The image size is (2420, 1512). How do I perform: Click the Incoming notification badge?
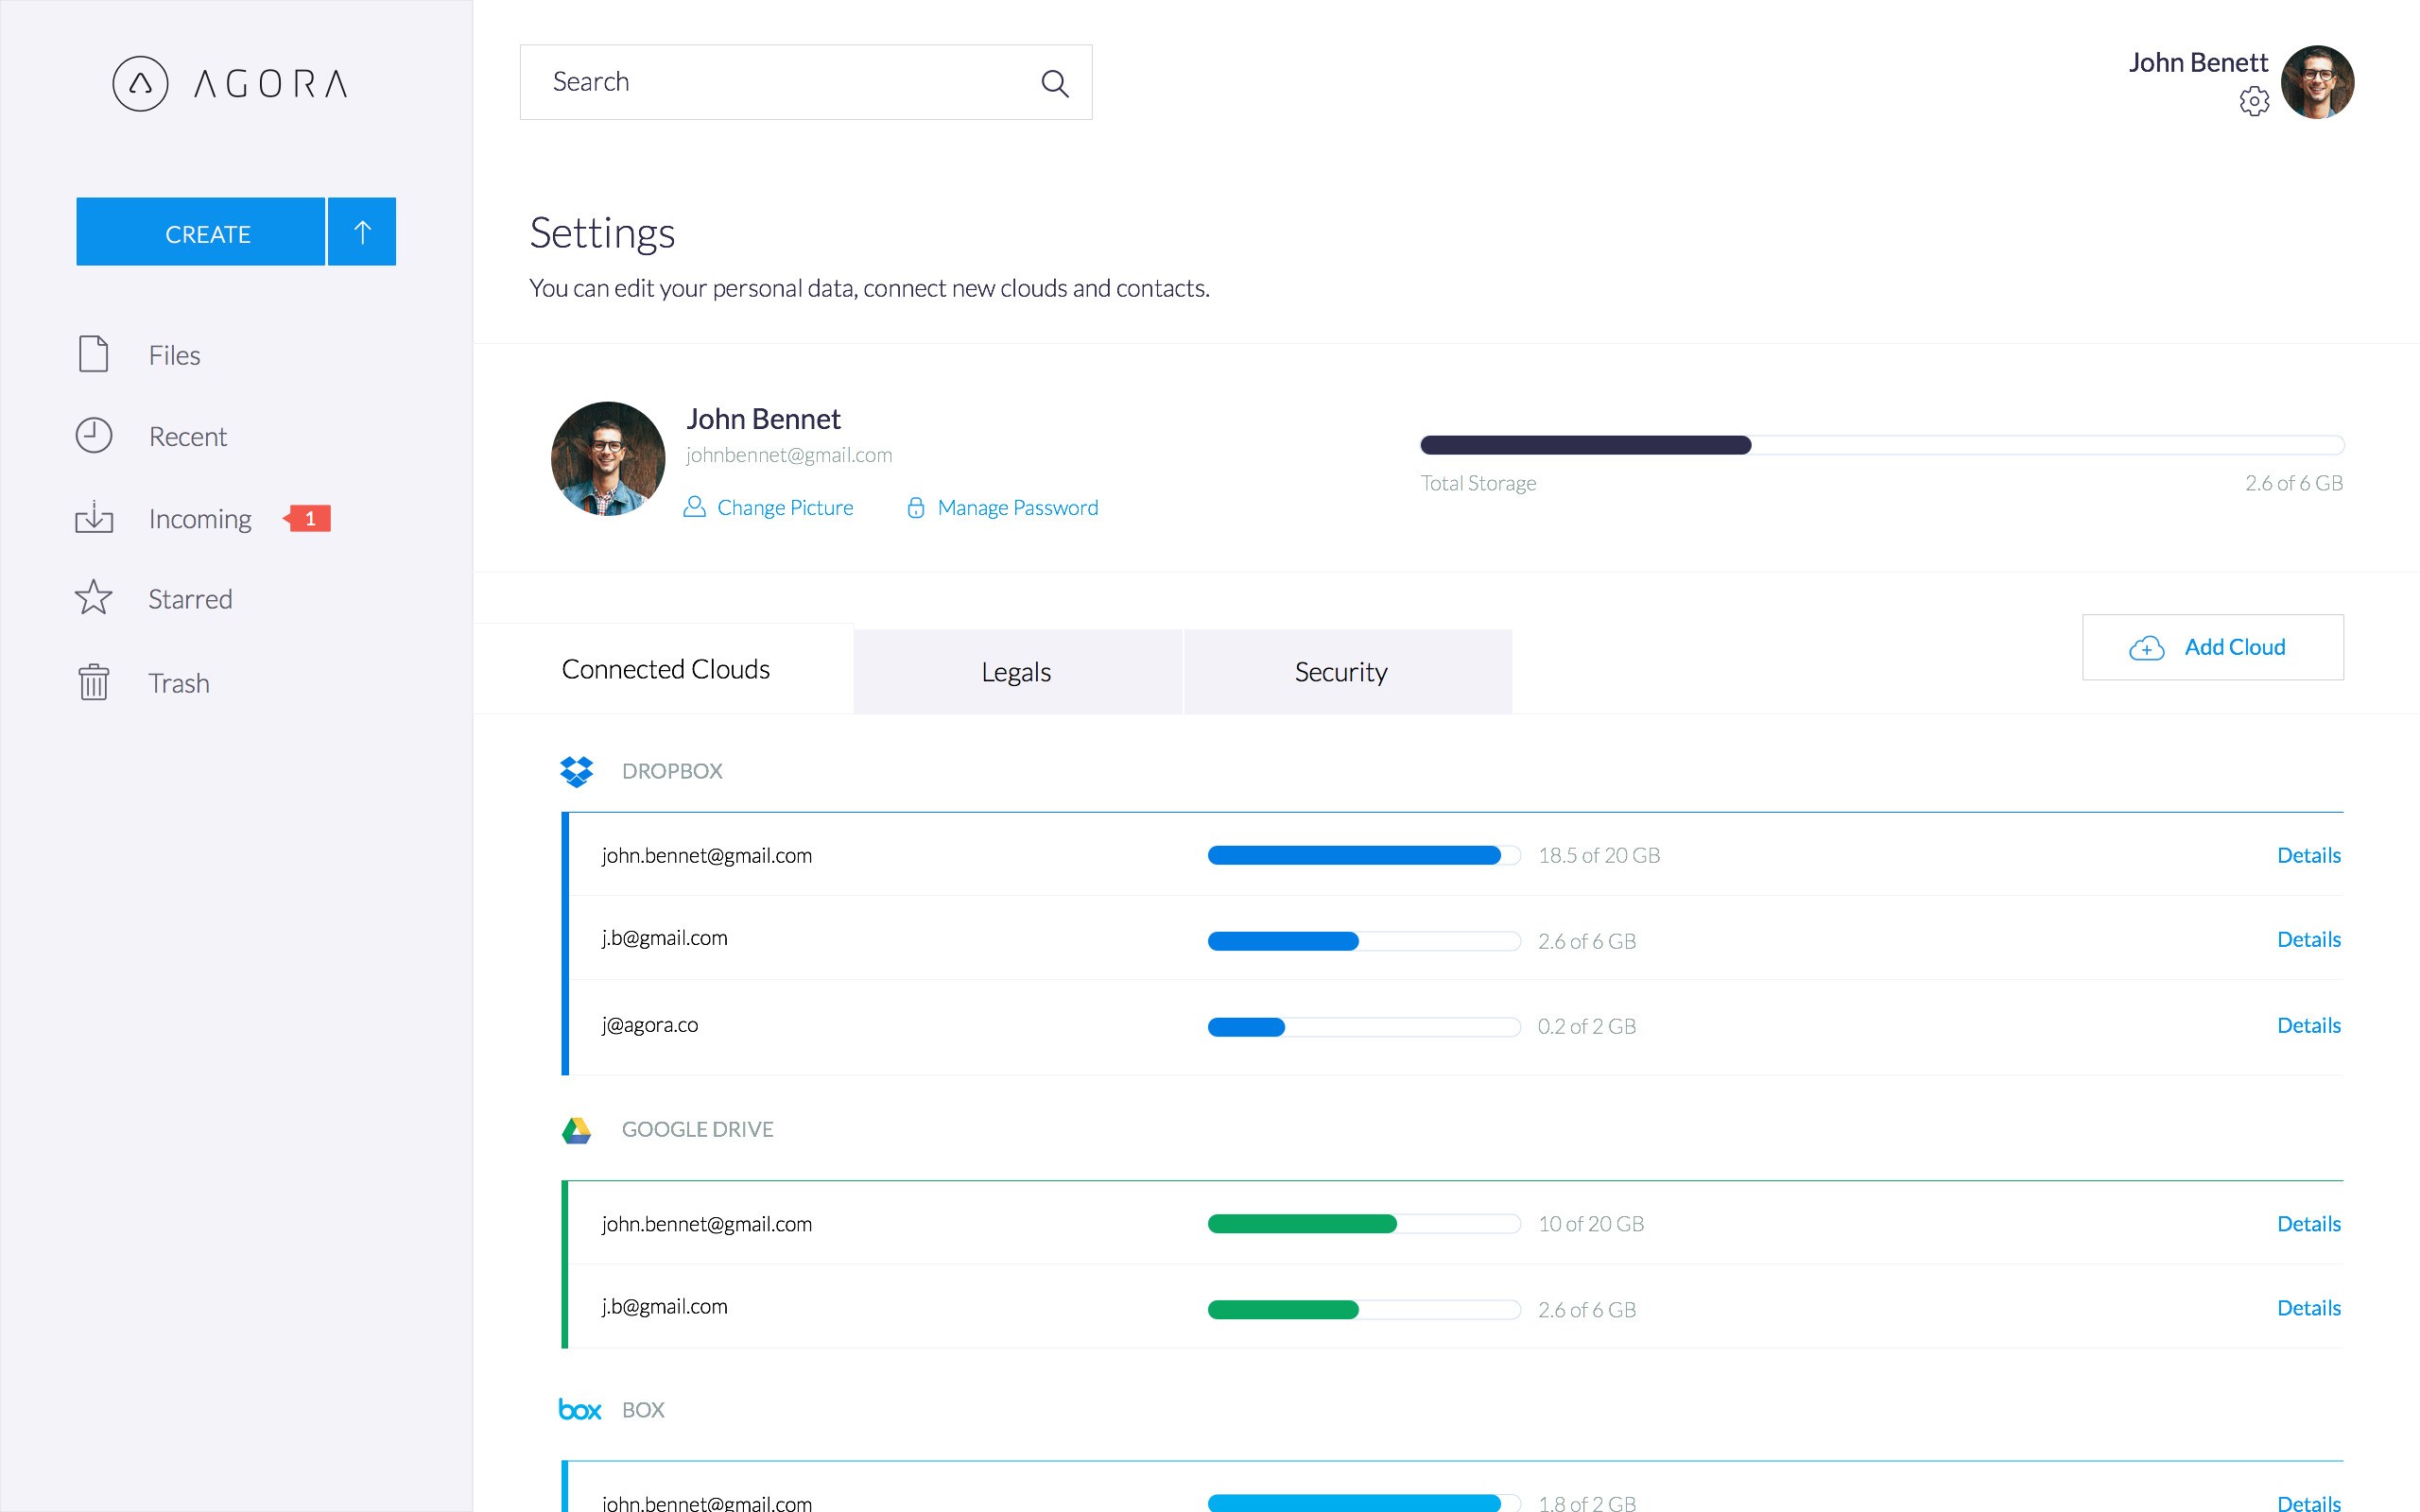pos(308,518)
